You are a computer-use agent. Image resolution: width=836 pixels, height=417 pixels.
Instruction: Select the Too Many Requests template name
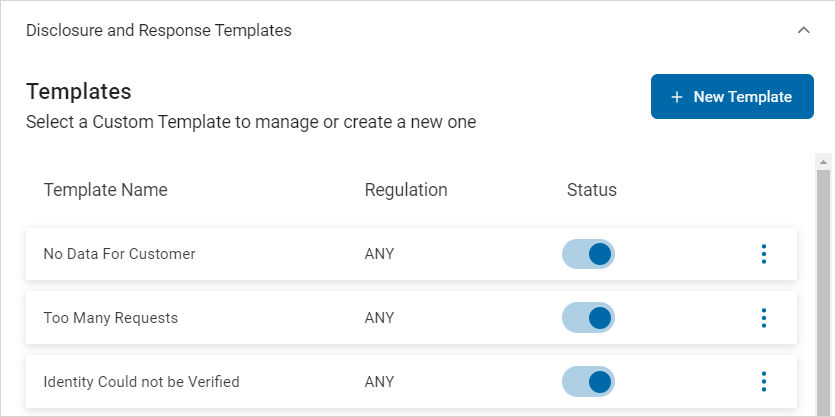[110, 318]
